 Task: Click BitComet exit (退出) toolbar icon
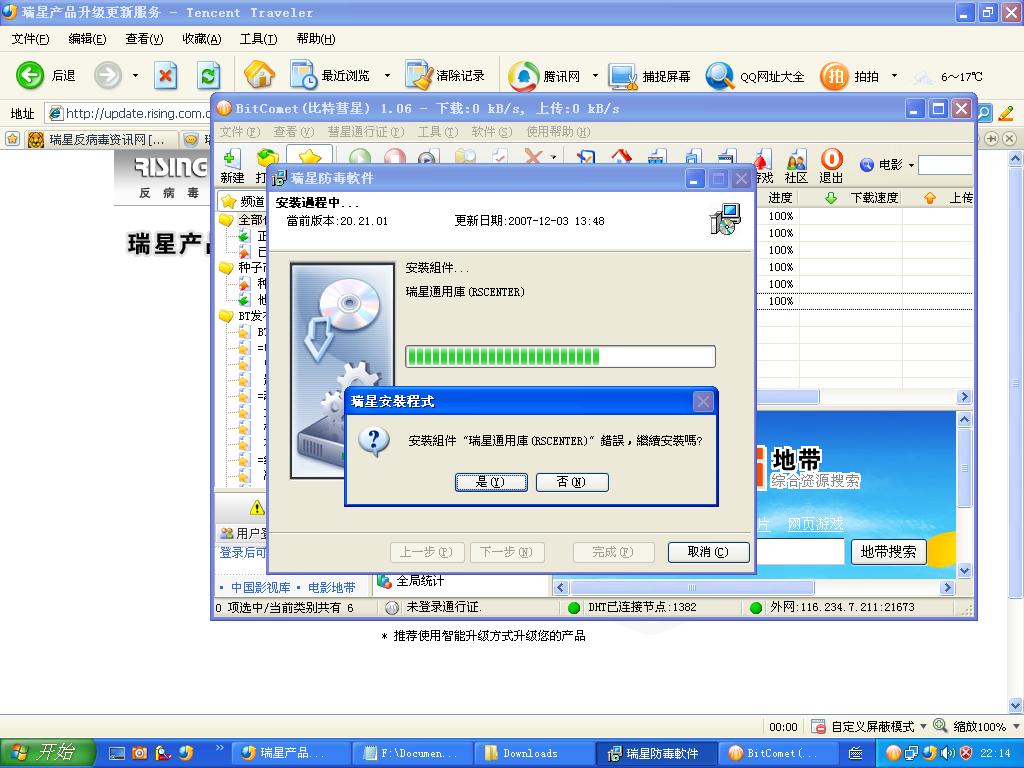click(x=831, y=167)
